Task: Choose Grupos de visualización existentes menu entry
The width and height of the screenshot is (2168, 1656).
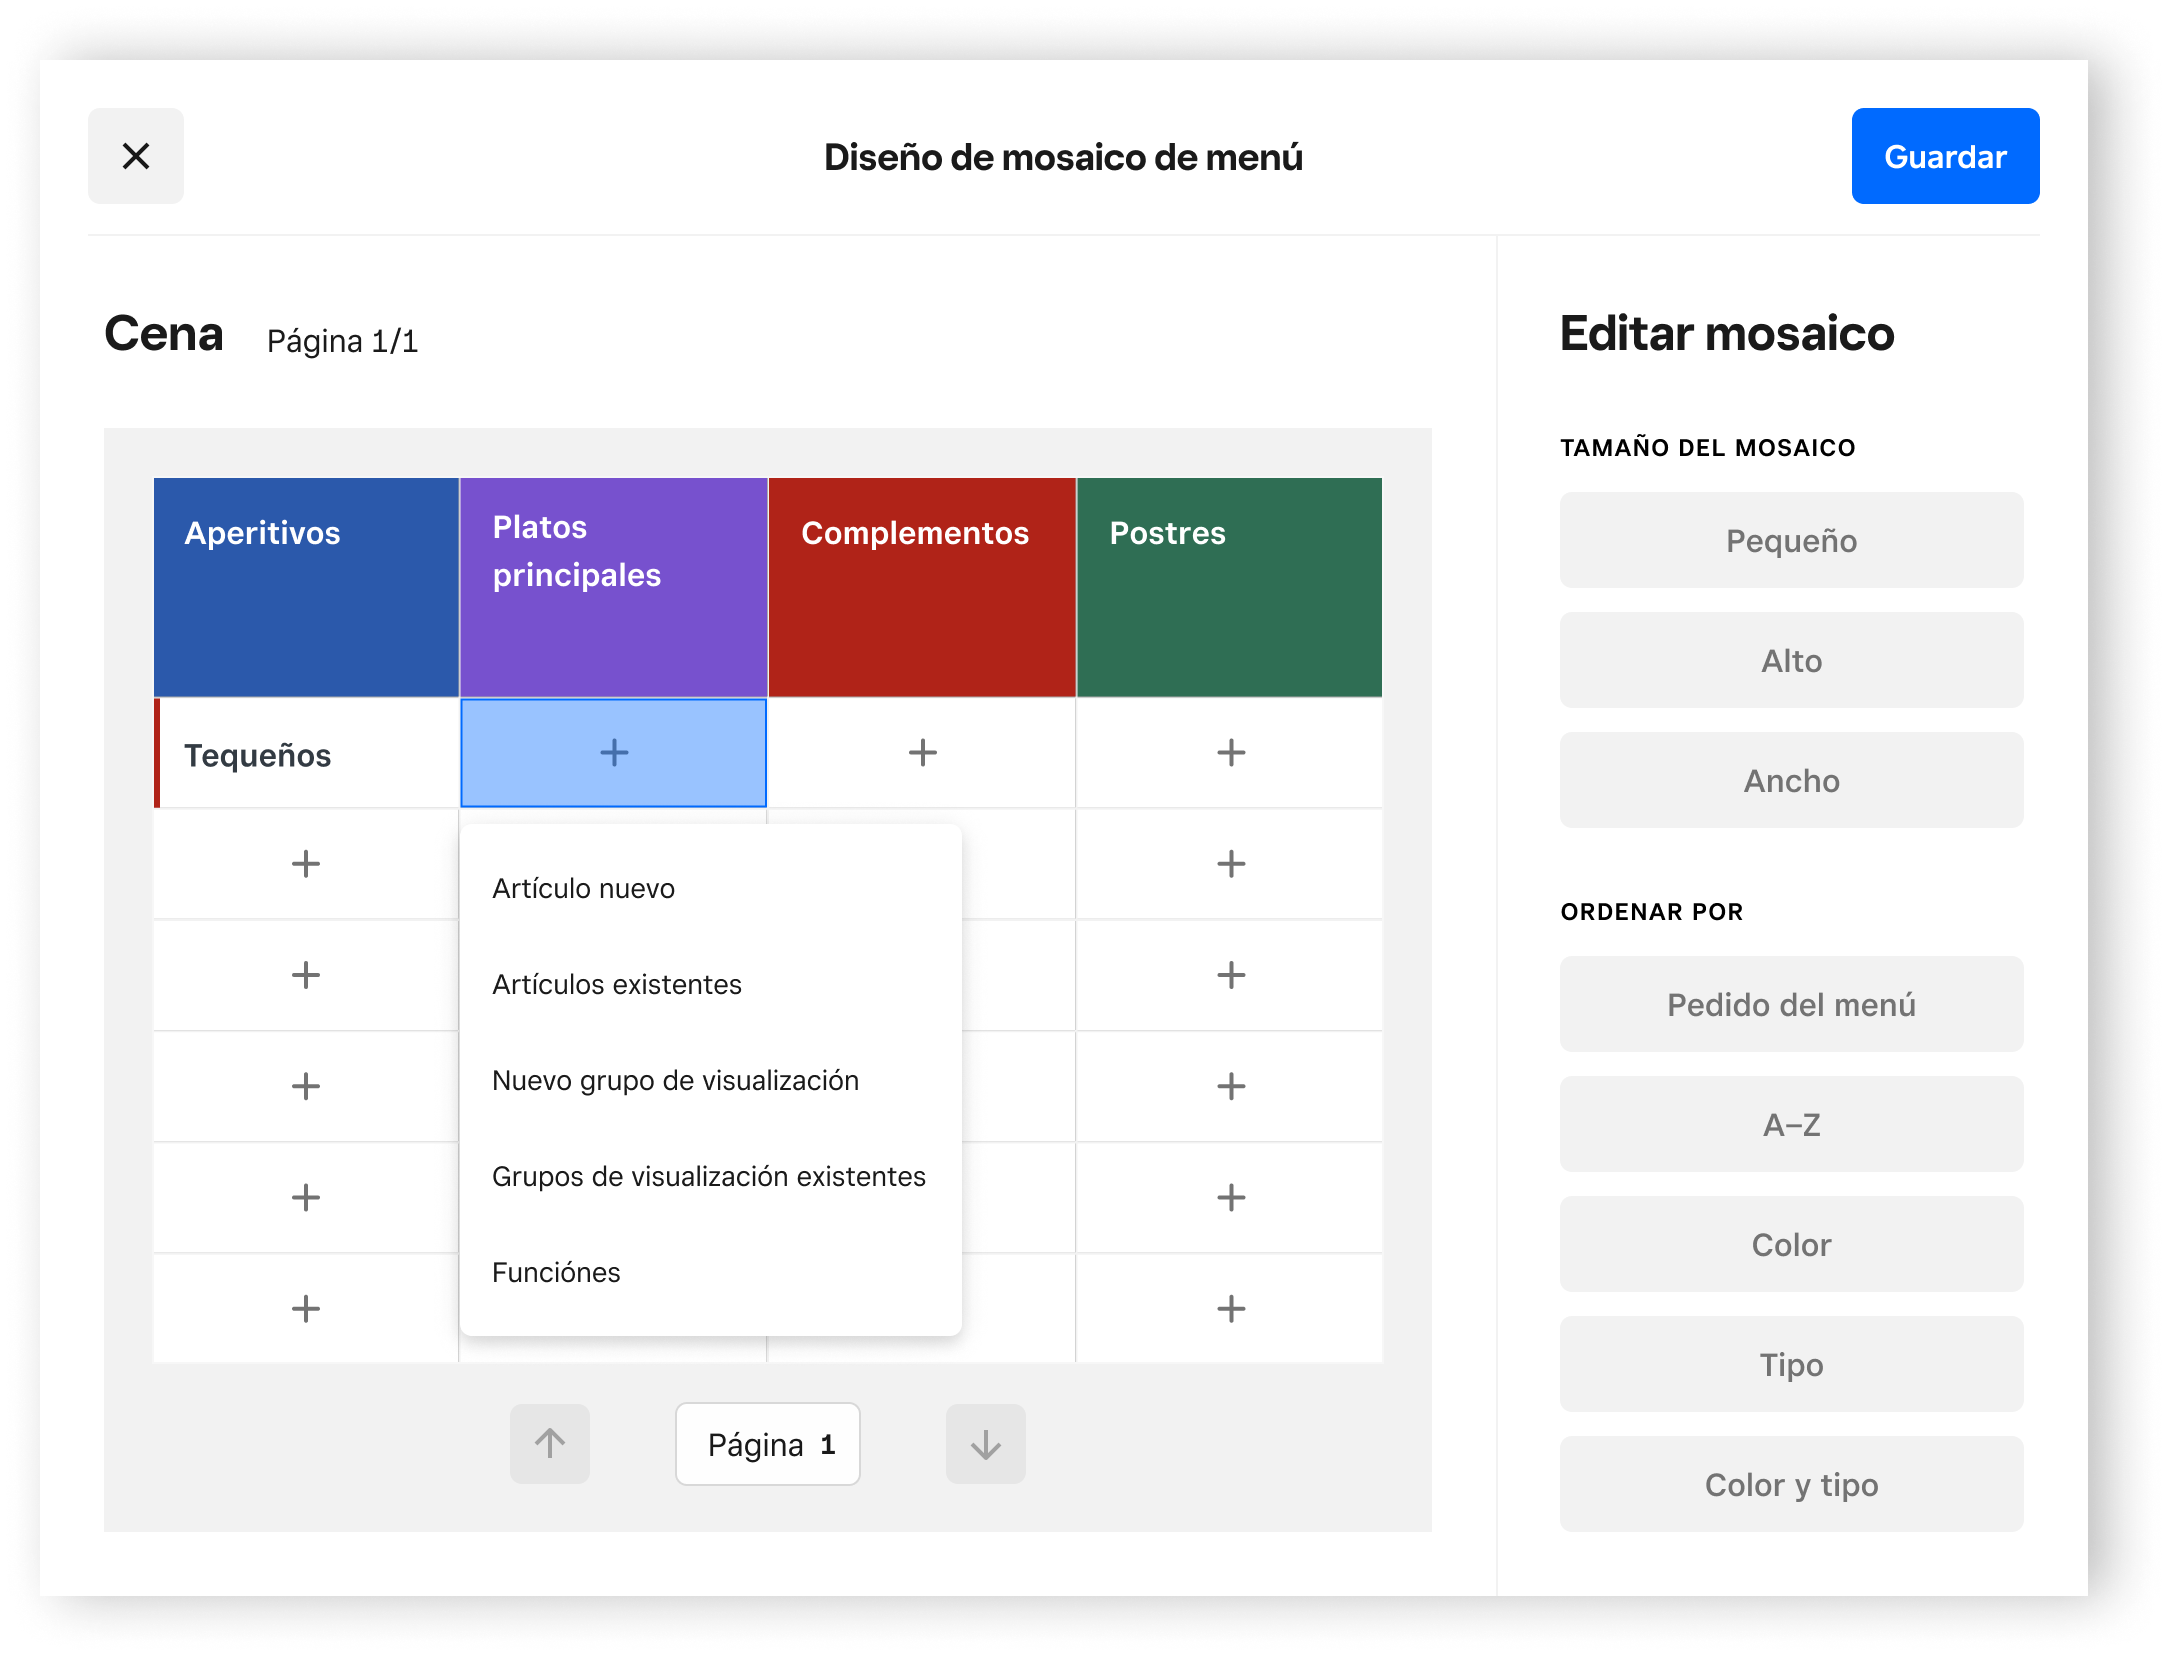Action: coord(708,1176)
